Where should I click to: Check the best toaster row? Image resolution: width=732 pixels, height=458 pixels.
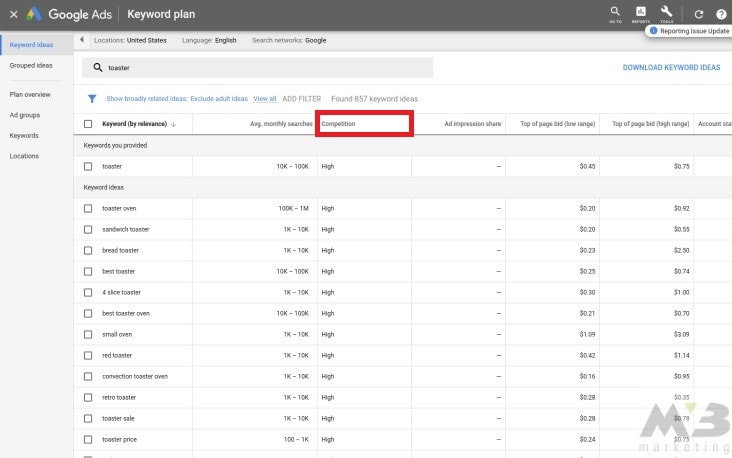pos(88,271)
